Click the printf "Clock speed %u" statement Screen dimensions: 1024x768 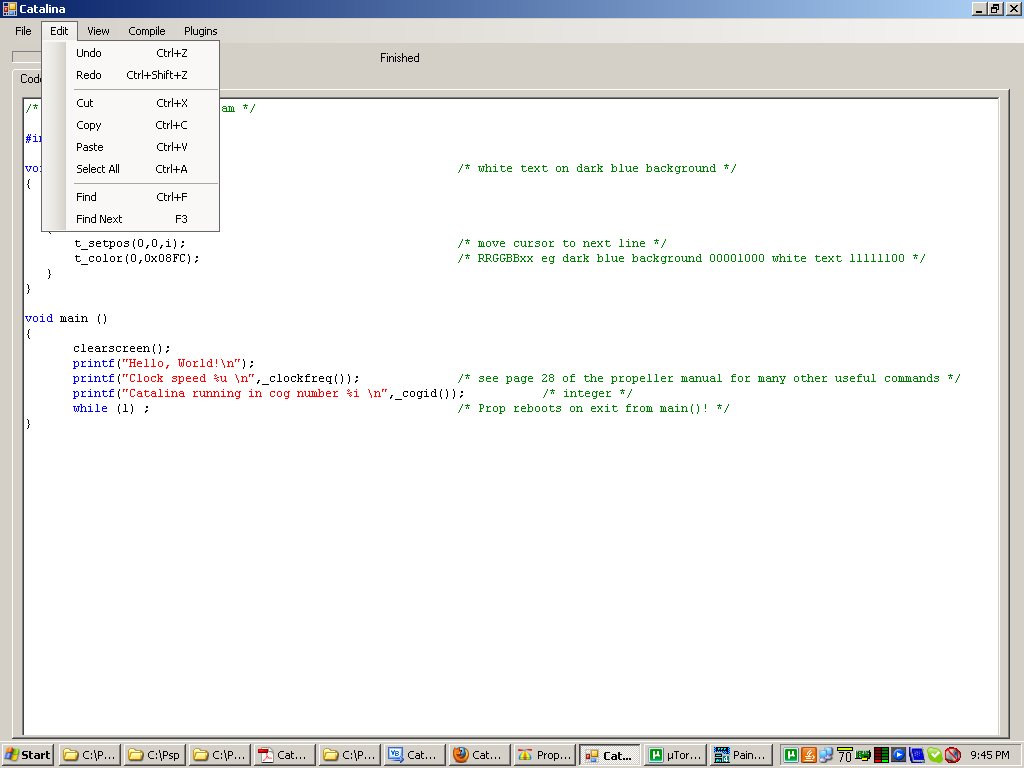click(216, 379)
